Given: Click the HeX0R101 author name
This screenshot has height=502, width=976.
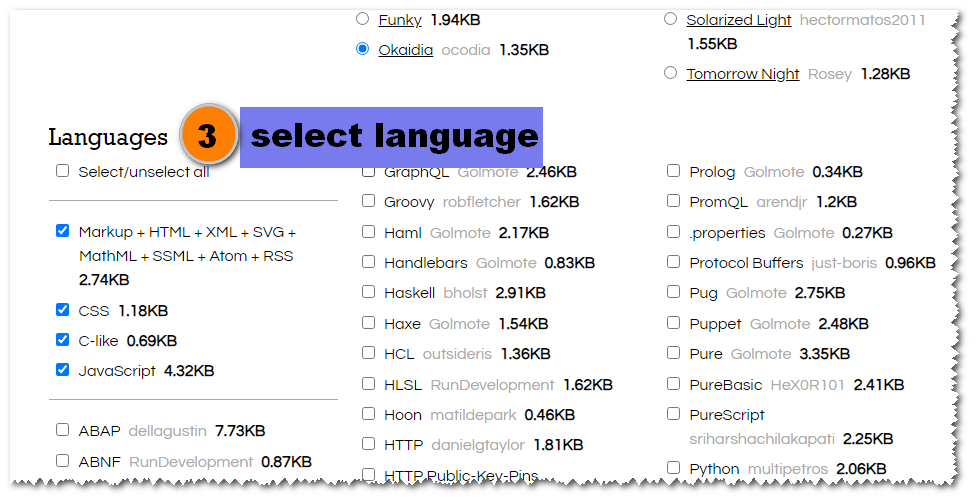Looking at the screenshot, I should tap(807, 385).
